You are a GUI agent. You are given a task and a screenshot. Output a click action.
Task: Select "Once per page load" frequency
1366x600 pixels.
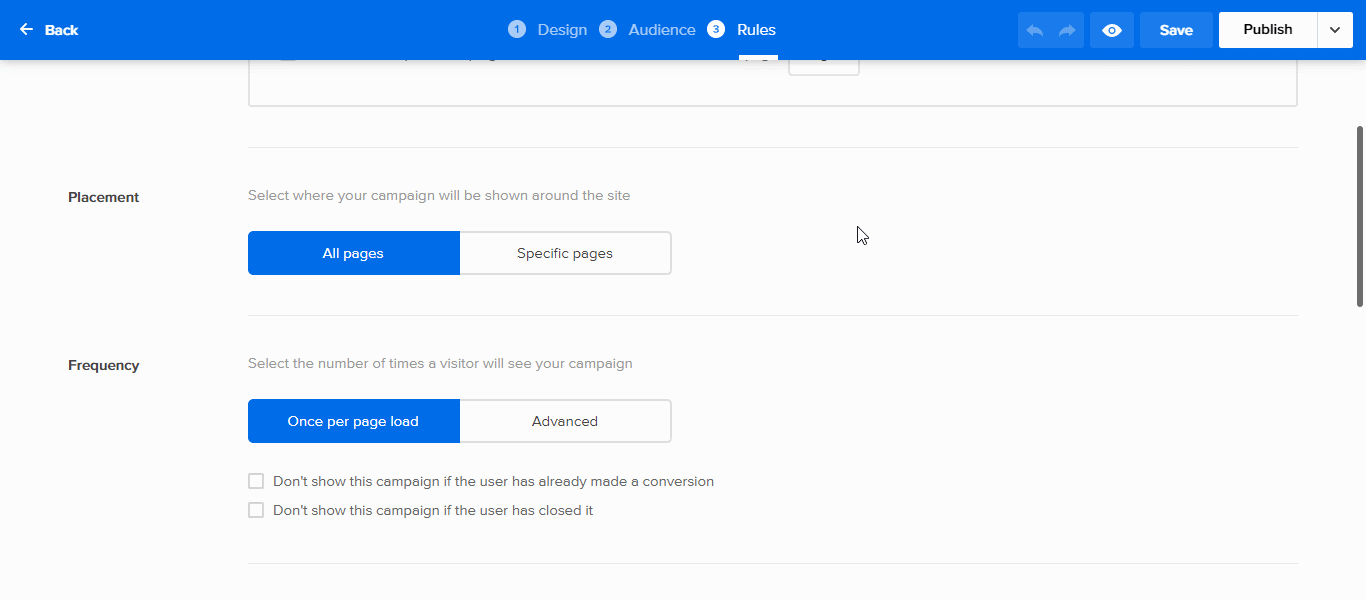click(x=353, y=421)
